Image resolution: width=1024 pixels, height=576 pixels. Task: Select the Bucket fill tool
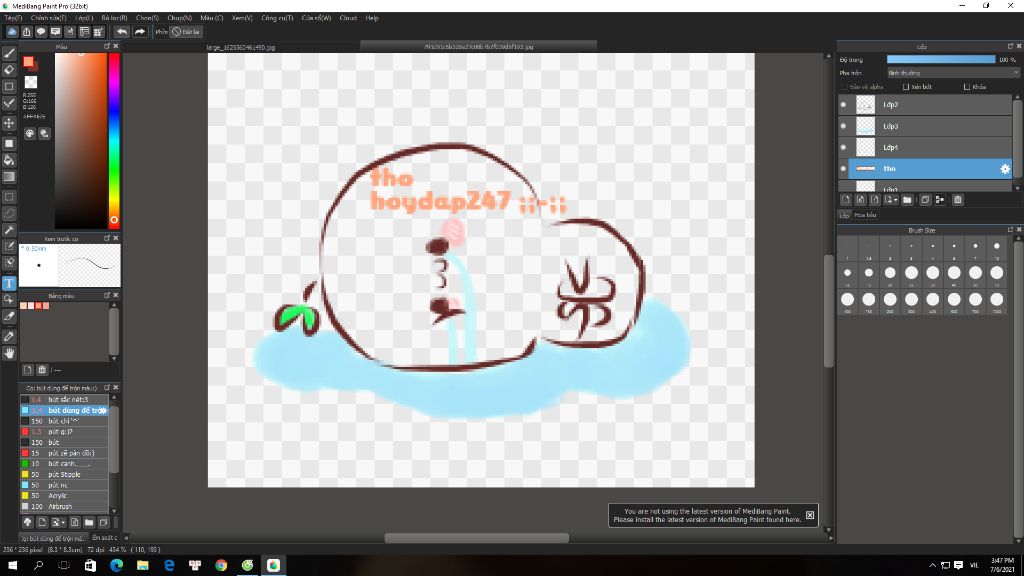(x=9, y=160)
